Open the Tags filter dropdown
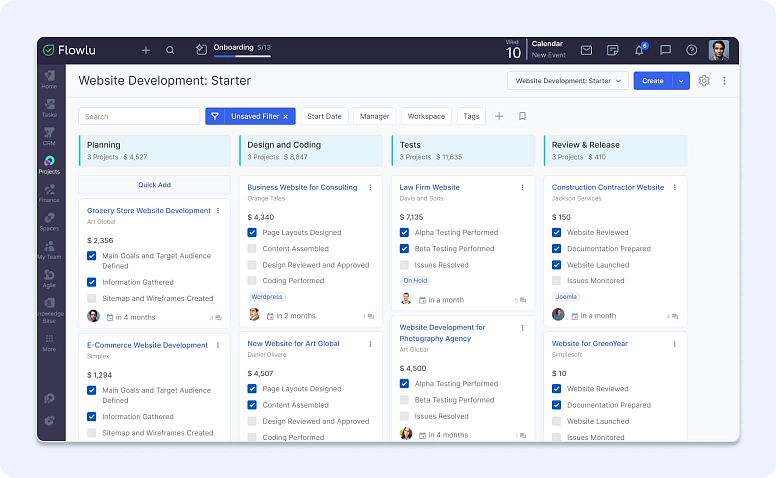This screenshot has height=478, width=776. tap(471, 116)
